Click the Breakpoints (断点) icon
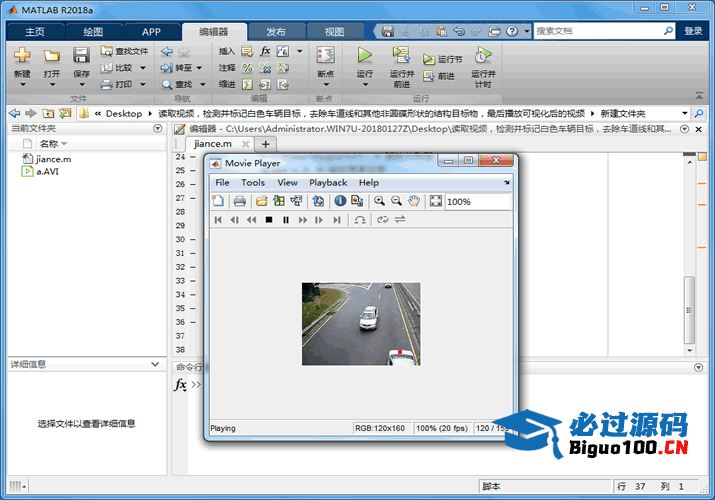715x500 pixels. tap(325, 55)
